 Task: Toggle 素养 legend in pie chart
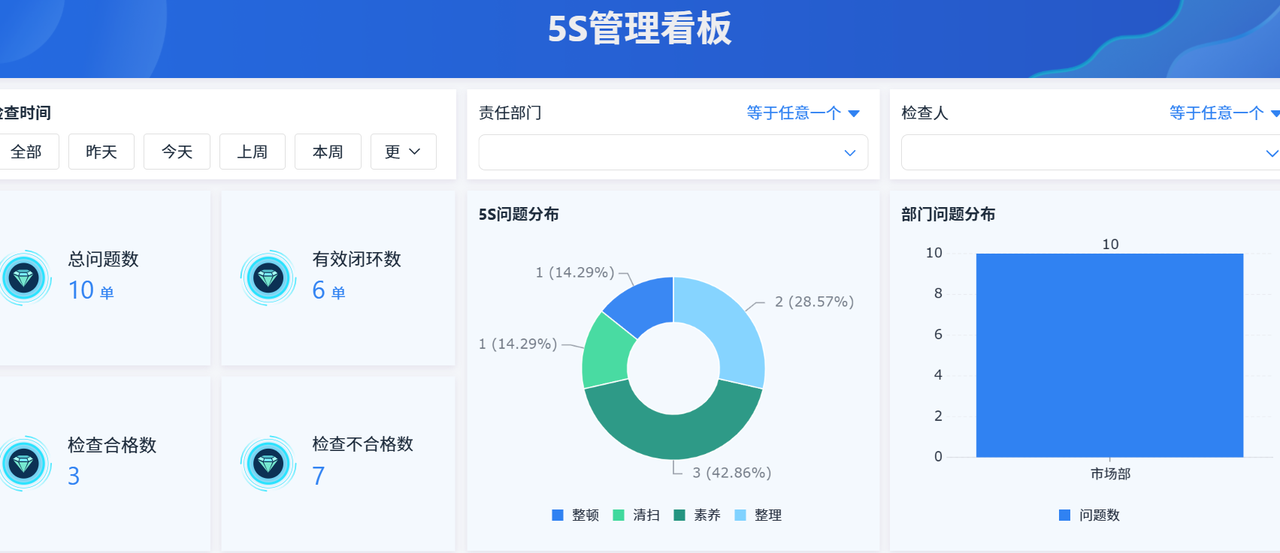coord(697,515)
